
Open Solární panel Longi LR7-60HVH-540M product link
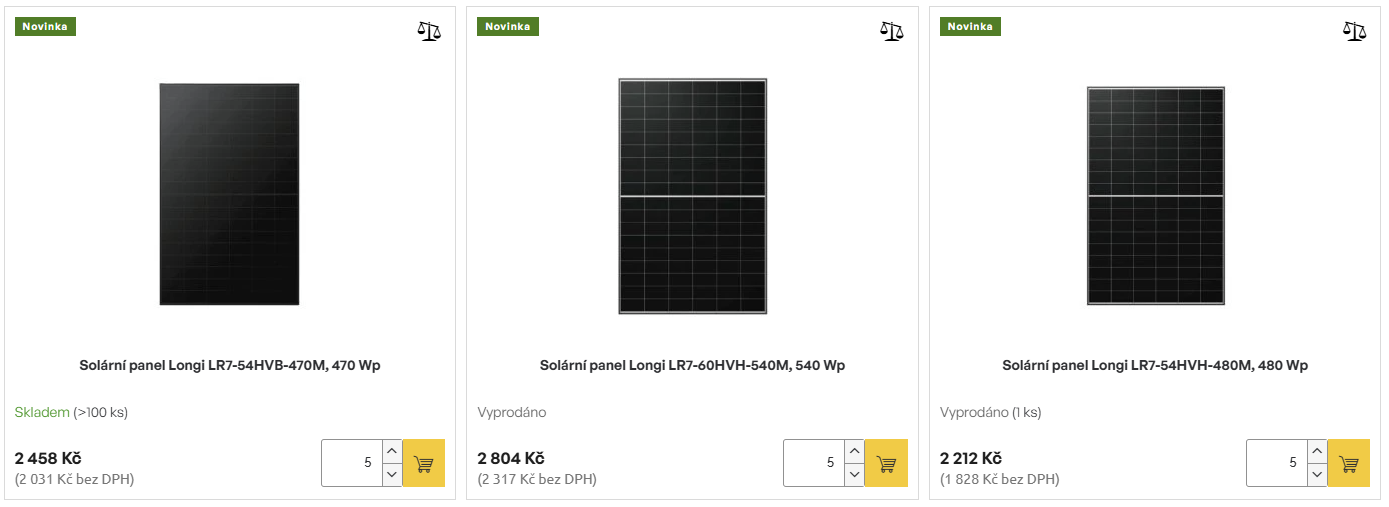point(692,366)
